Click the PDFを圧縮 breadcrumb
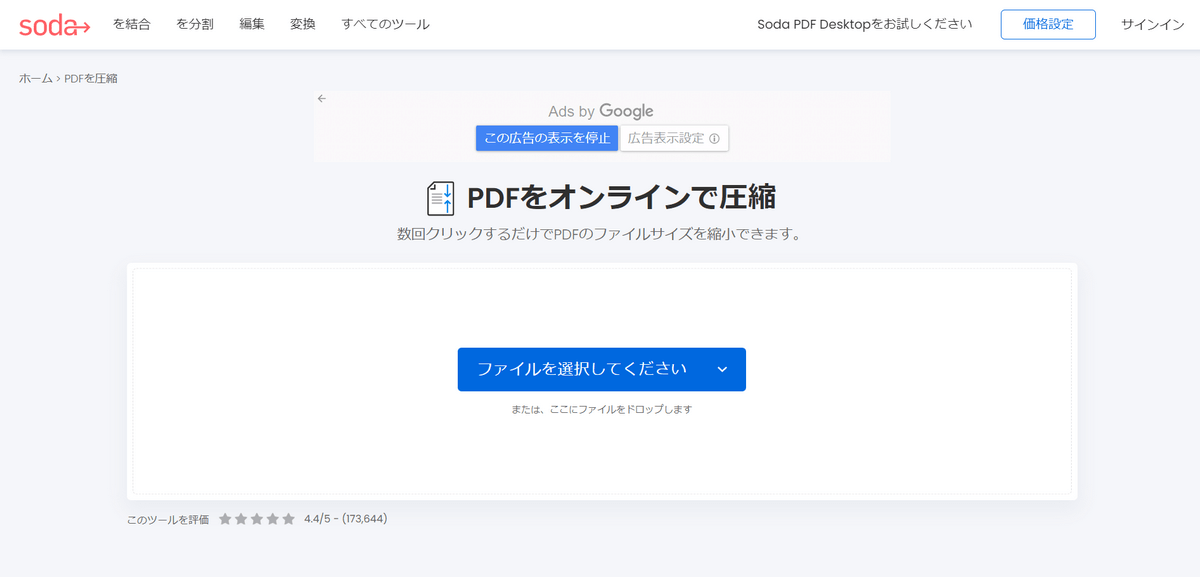This screenshot has height=577, width=1200. click(91, 78)
